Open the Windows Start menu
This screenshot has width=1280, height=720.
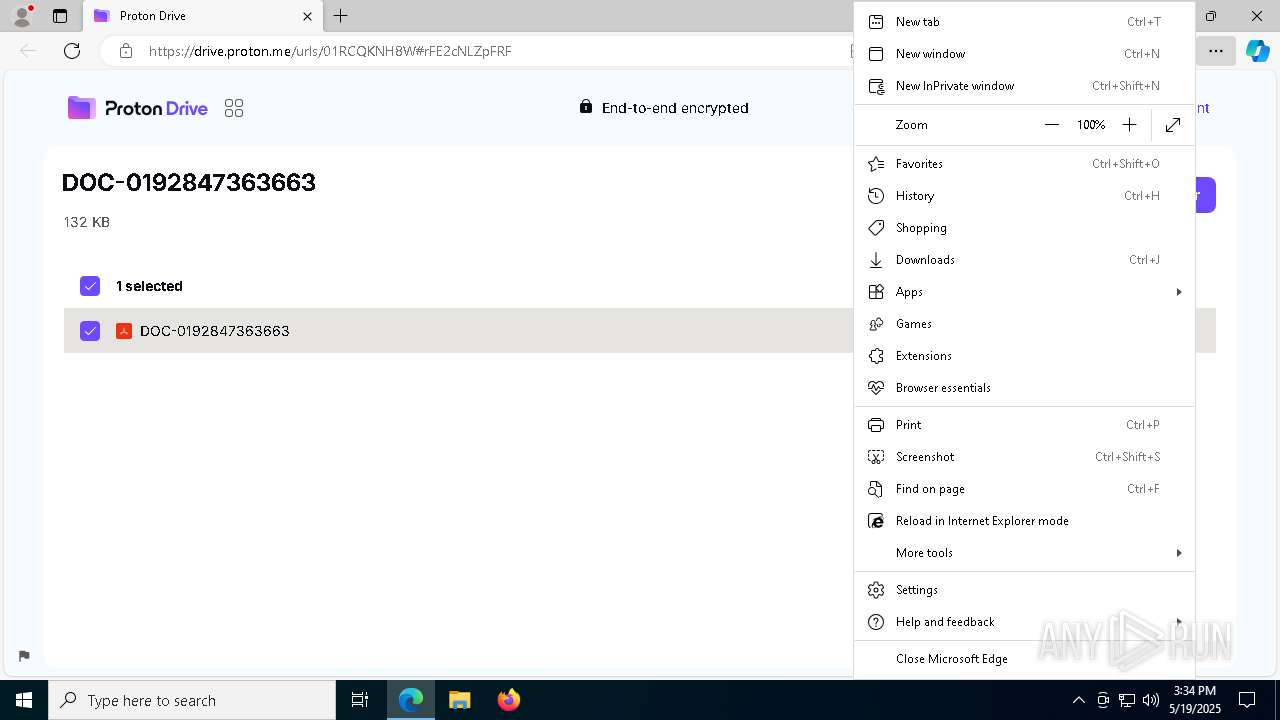pyautogui.click(x=24, y=700)
